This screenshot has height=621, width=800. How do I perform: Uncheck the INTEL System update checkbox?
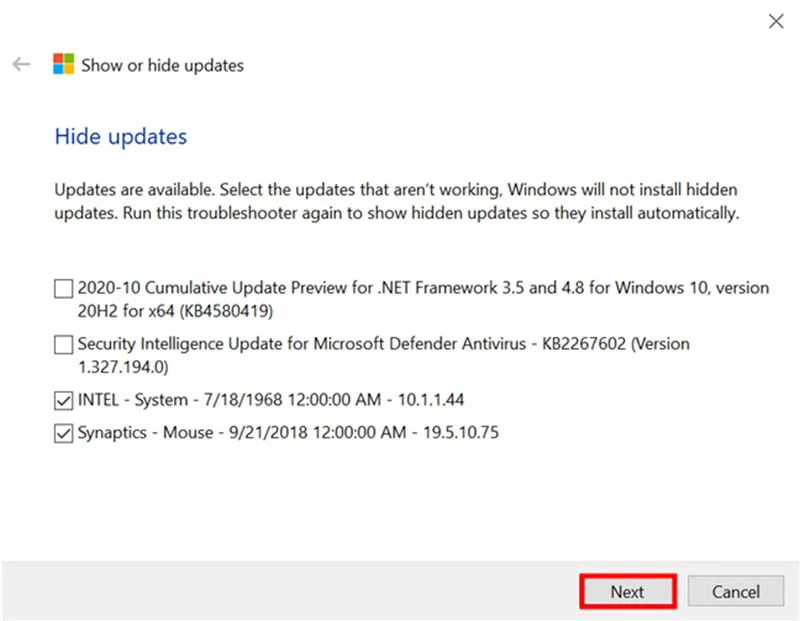tap(63, 401)
